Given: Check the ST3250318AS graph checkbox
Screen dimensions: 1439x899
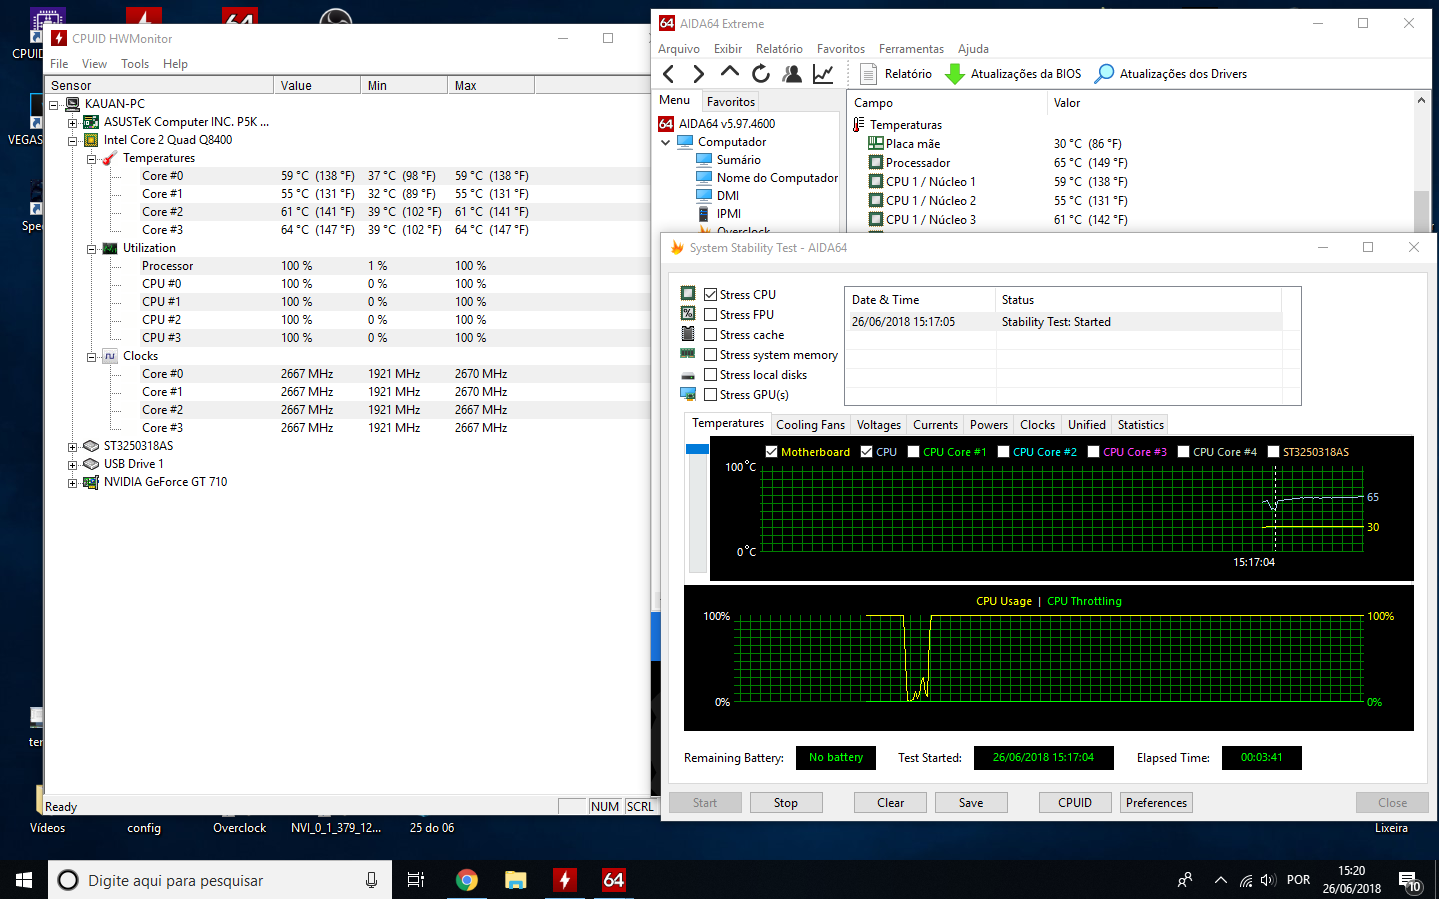Looking at the screenshot, I should [1273, 452].
